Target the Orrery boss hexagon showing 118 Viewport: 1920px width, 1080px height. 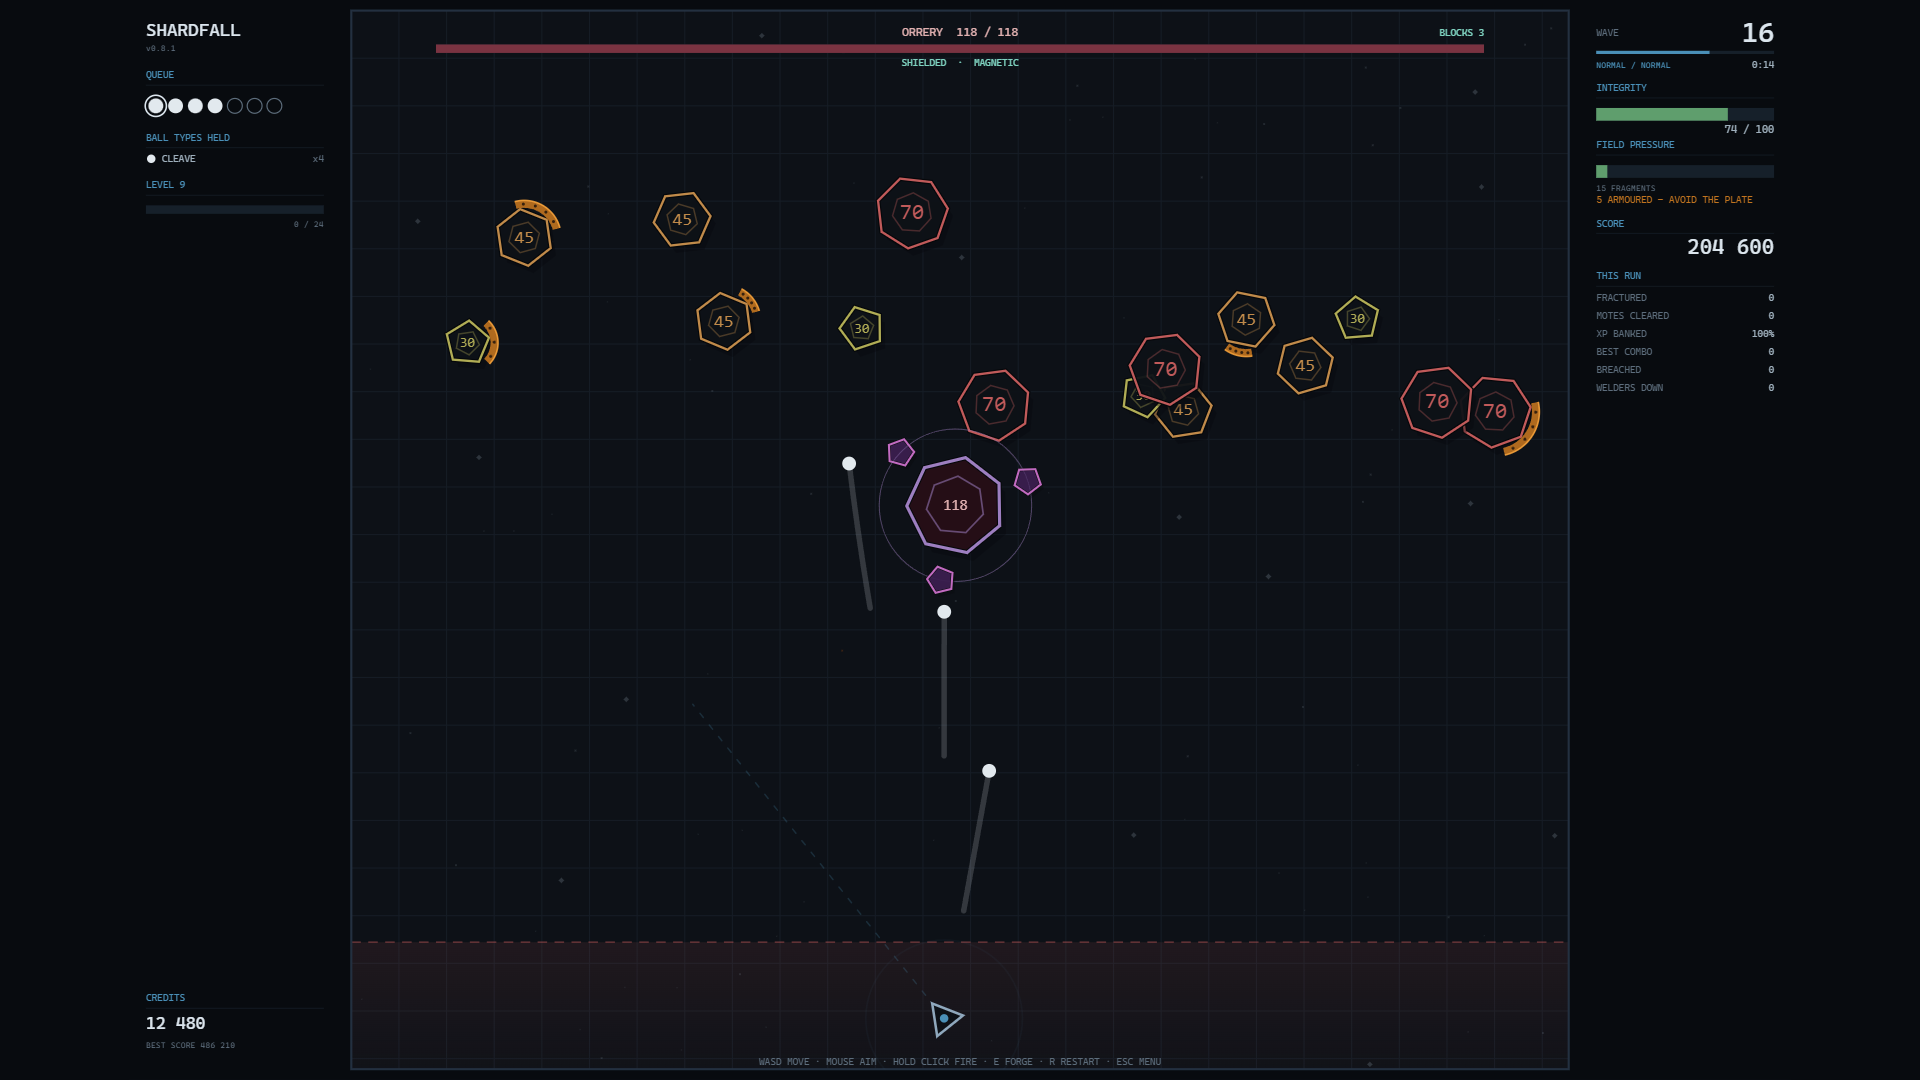click(x=954, y=505)
